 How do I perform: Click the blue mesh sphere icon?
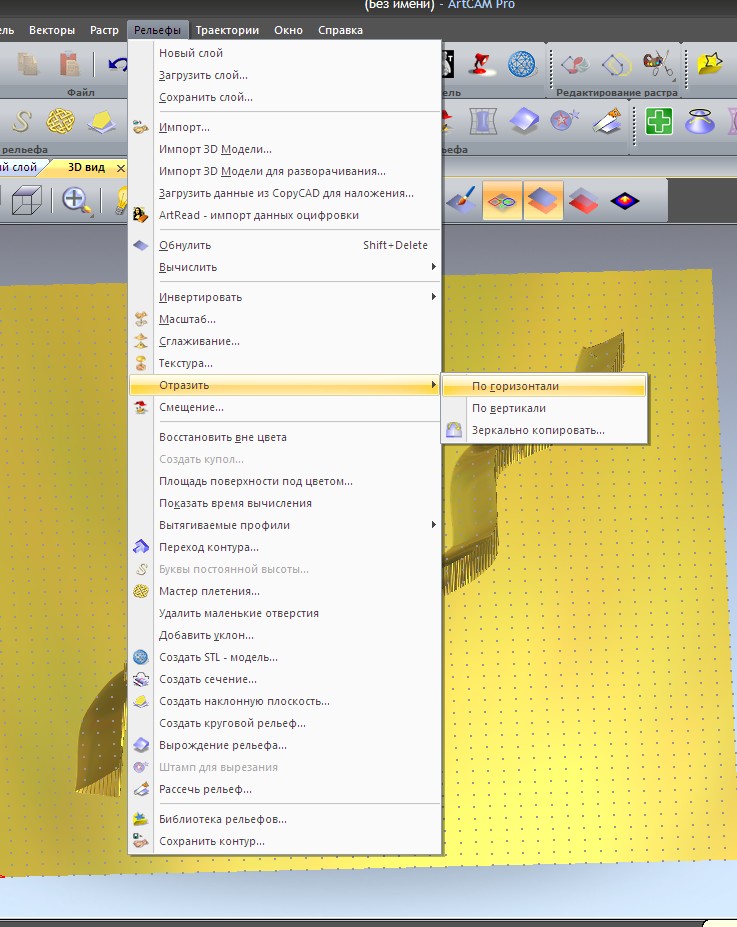(x=521, y=64)
